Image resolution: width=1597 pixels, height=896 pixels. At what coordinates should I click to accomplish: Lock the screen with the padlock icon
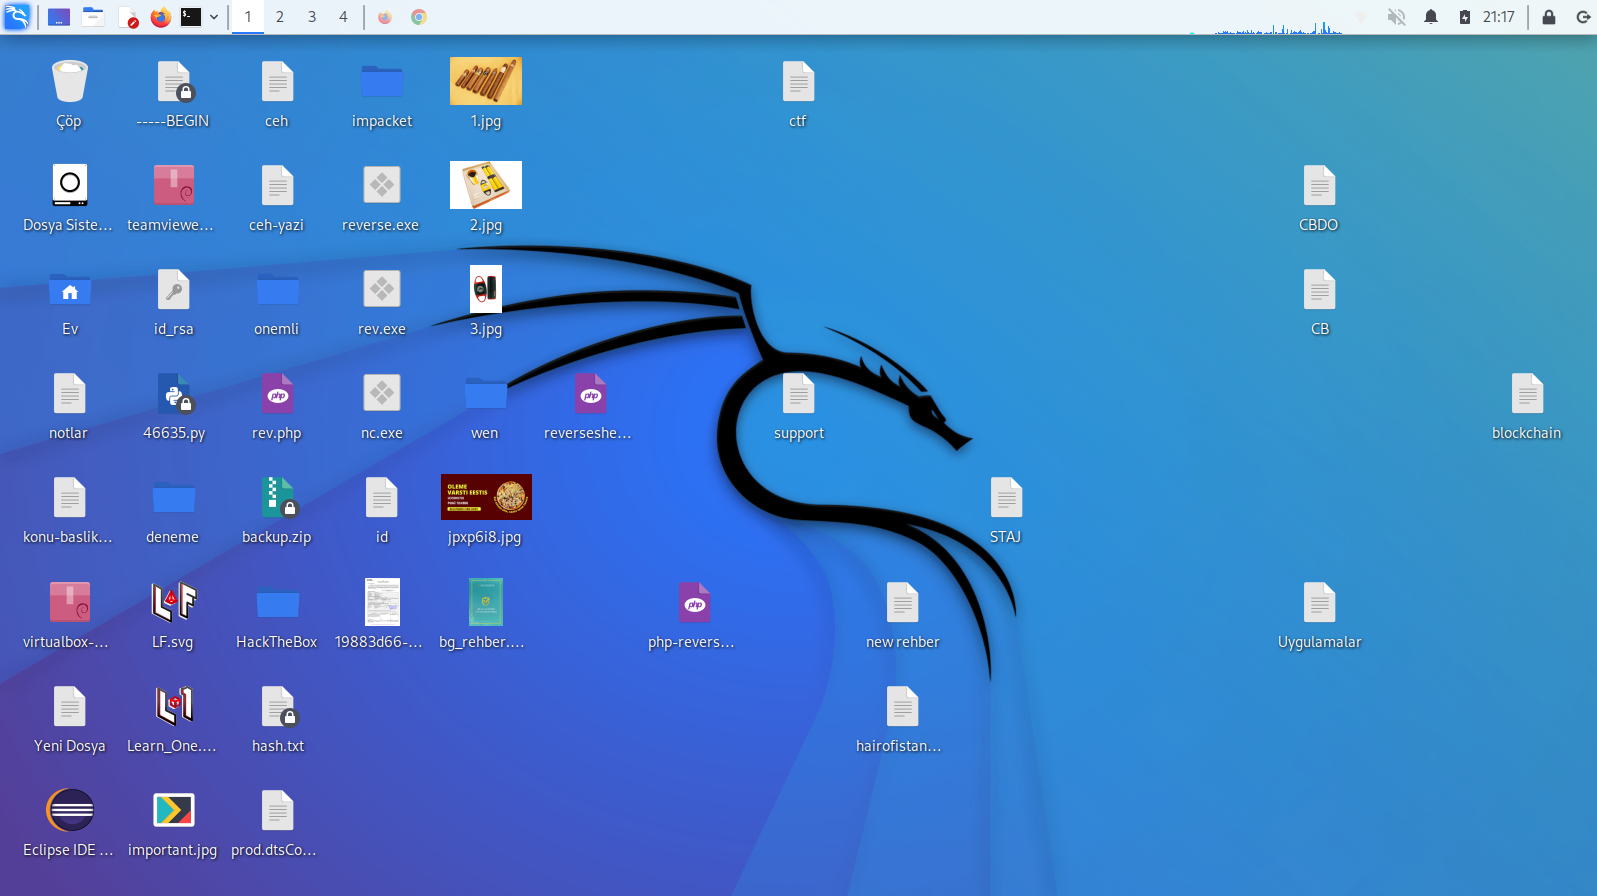(1549, 17)
